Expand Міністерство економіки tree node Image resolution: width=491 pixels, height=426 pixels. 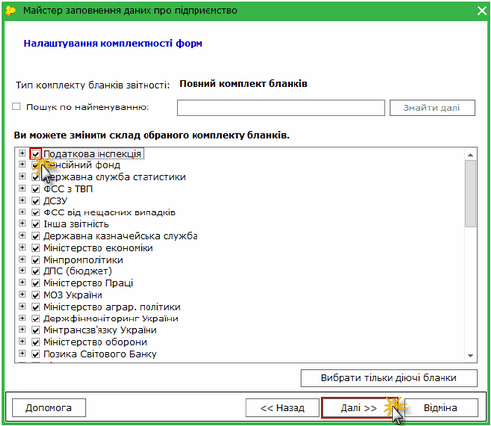click(22, 247)
